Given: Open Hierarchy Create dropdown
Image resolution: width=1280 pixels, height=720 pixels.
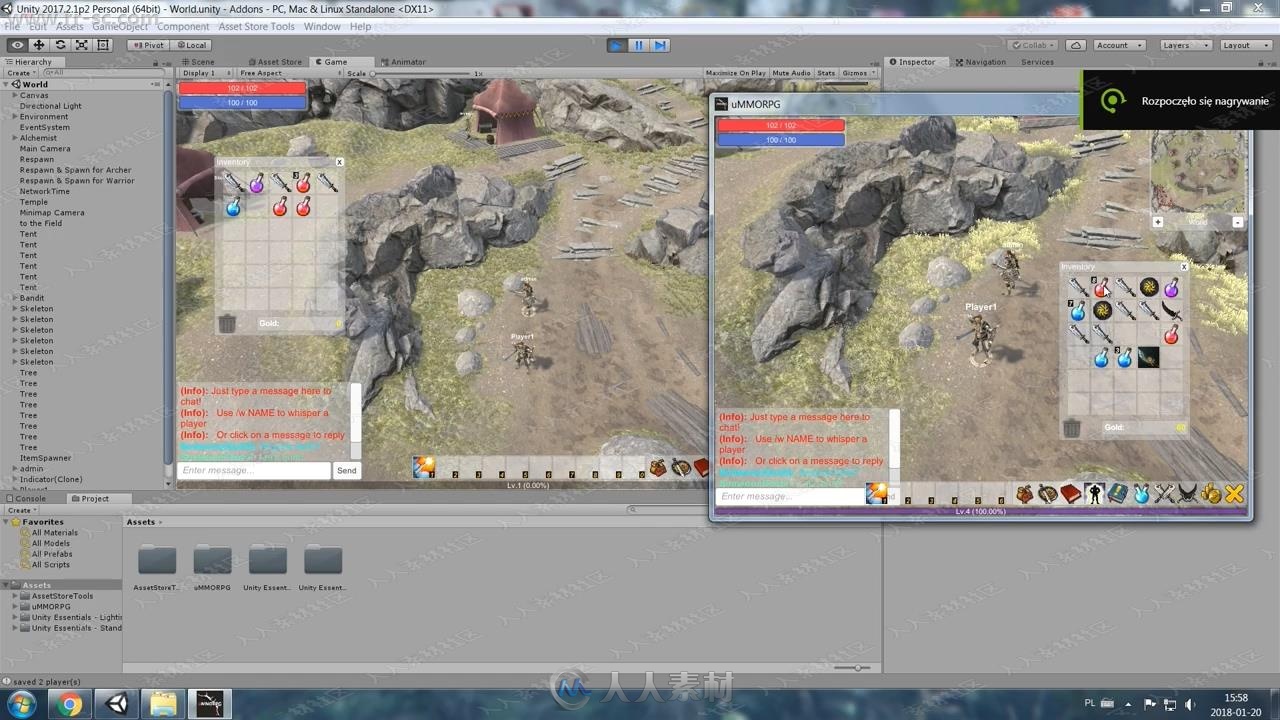Looking at the screenshot, I should point(20,73).
